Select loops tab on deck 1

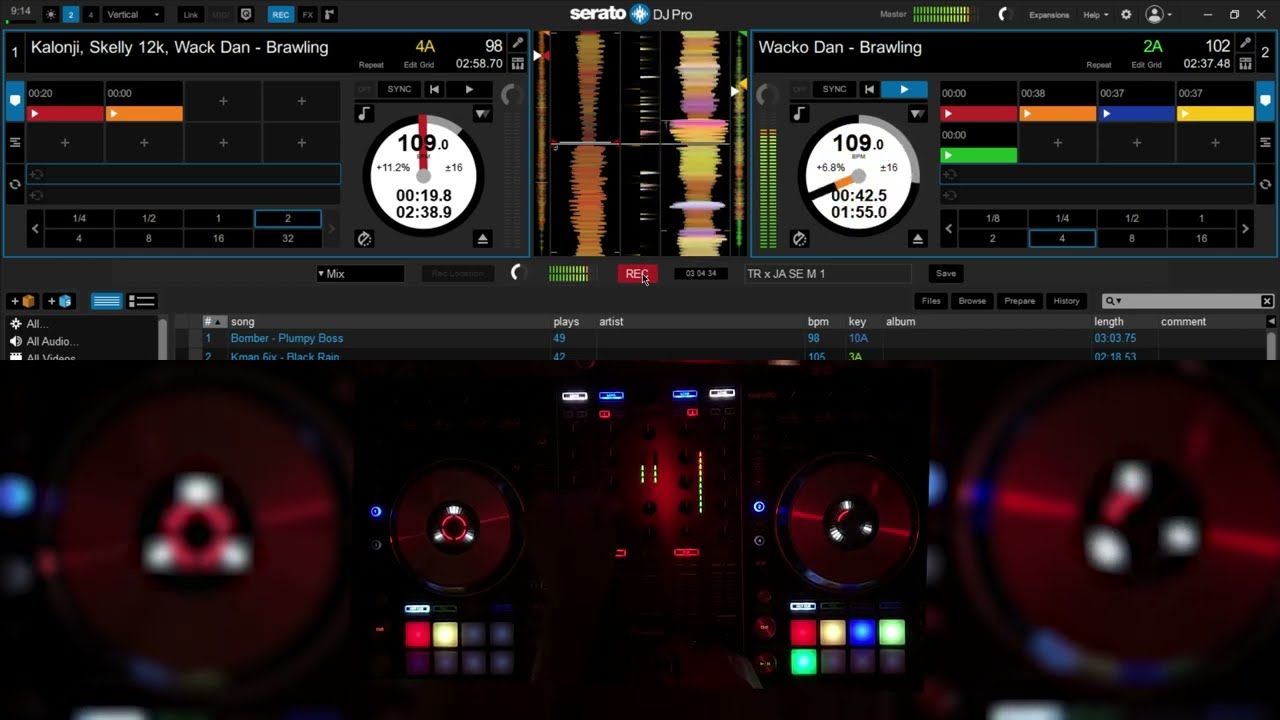click(x=14, y=184)
